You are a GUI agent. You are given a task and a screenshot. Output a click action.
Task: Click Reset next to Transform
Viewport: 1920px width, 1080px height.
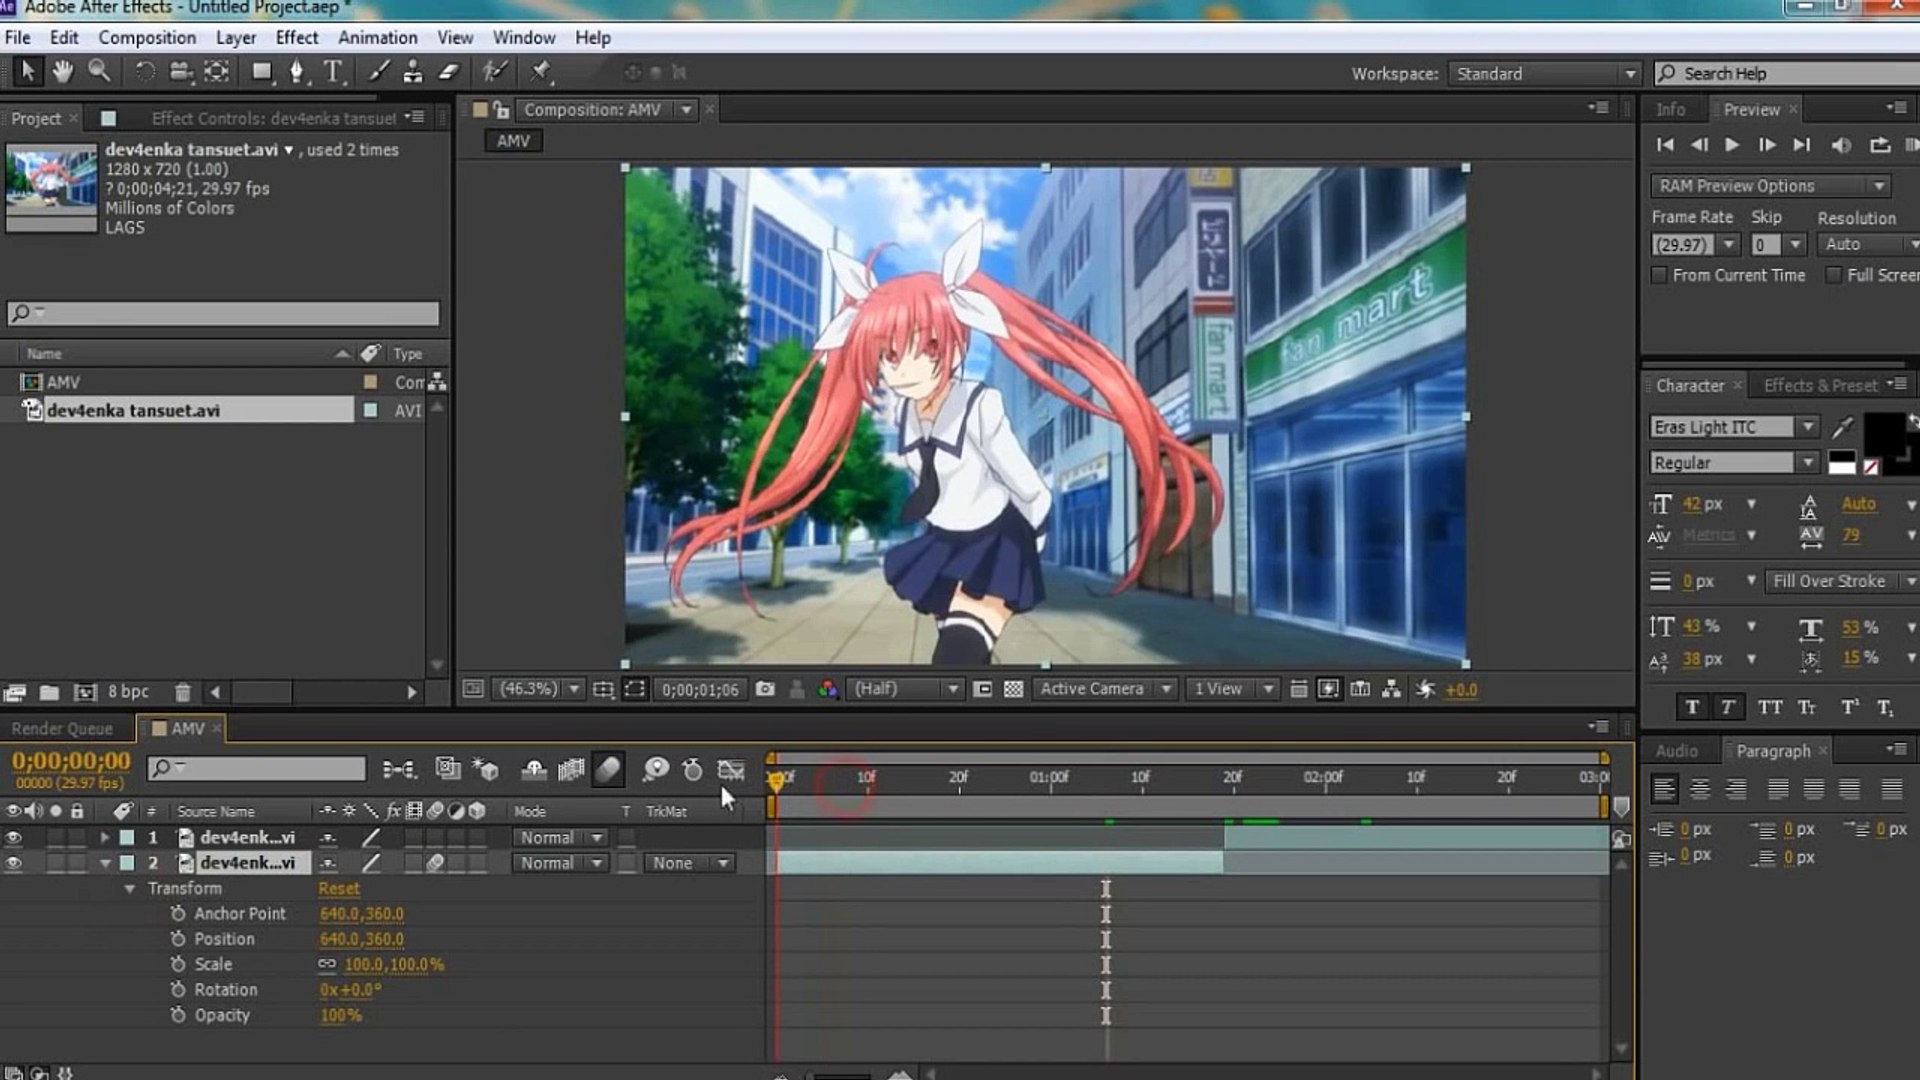(x=338, y=888)
